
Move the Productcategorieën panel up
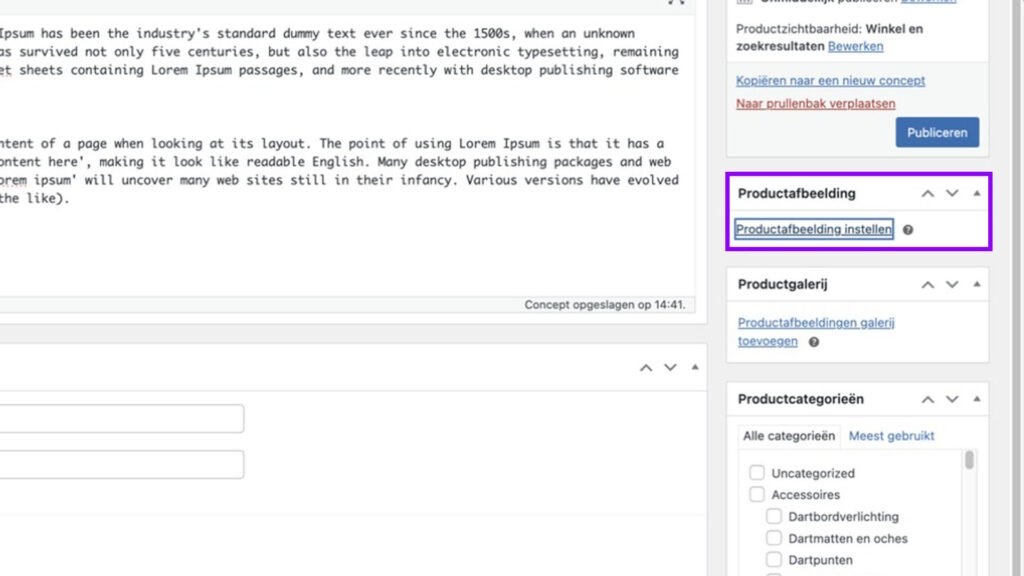click(x=927, y=399)
